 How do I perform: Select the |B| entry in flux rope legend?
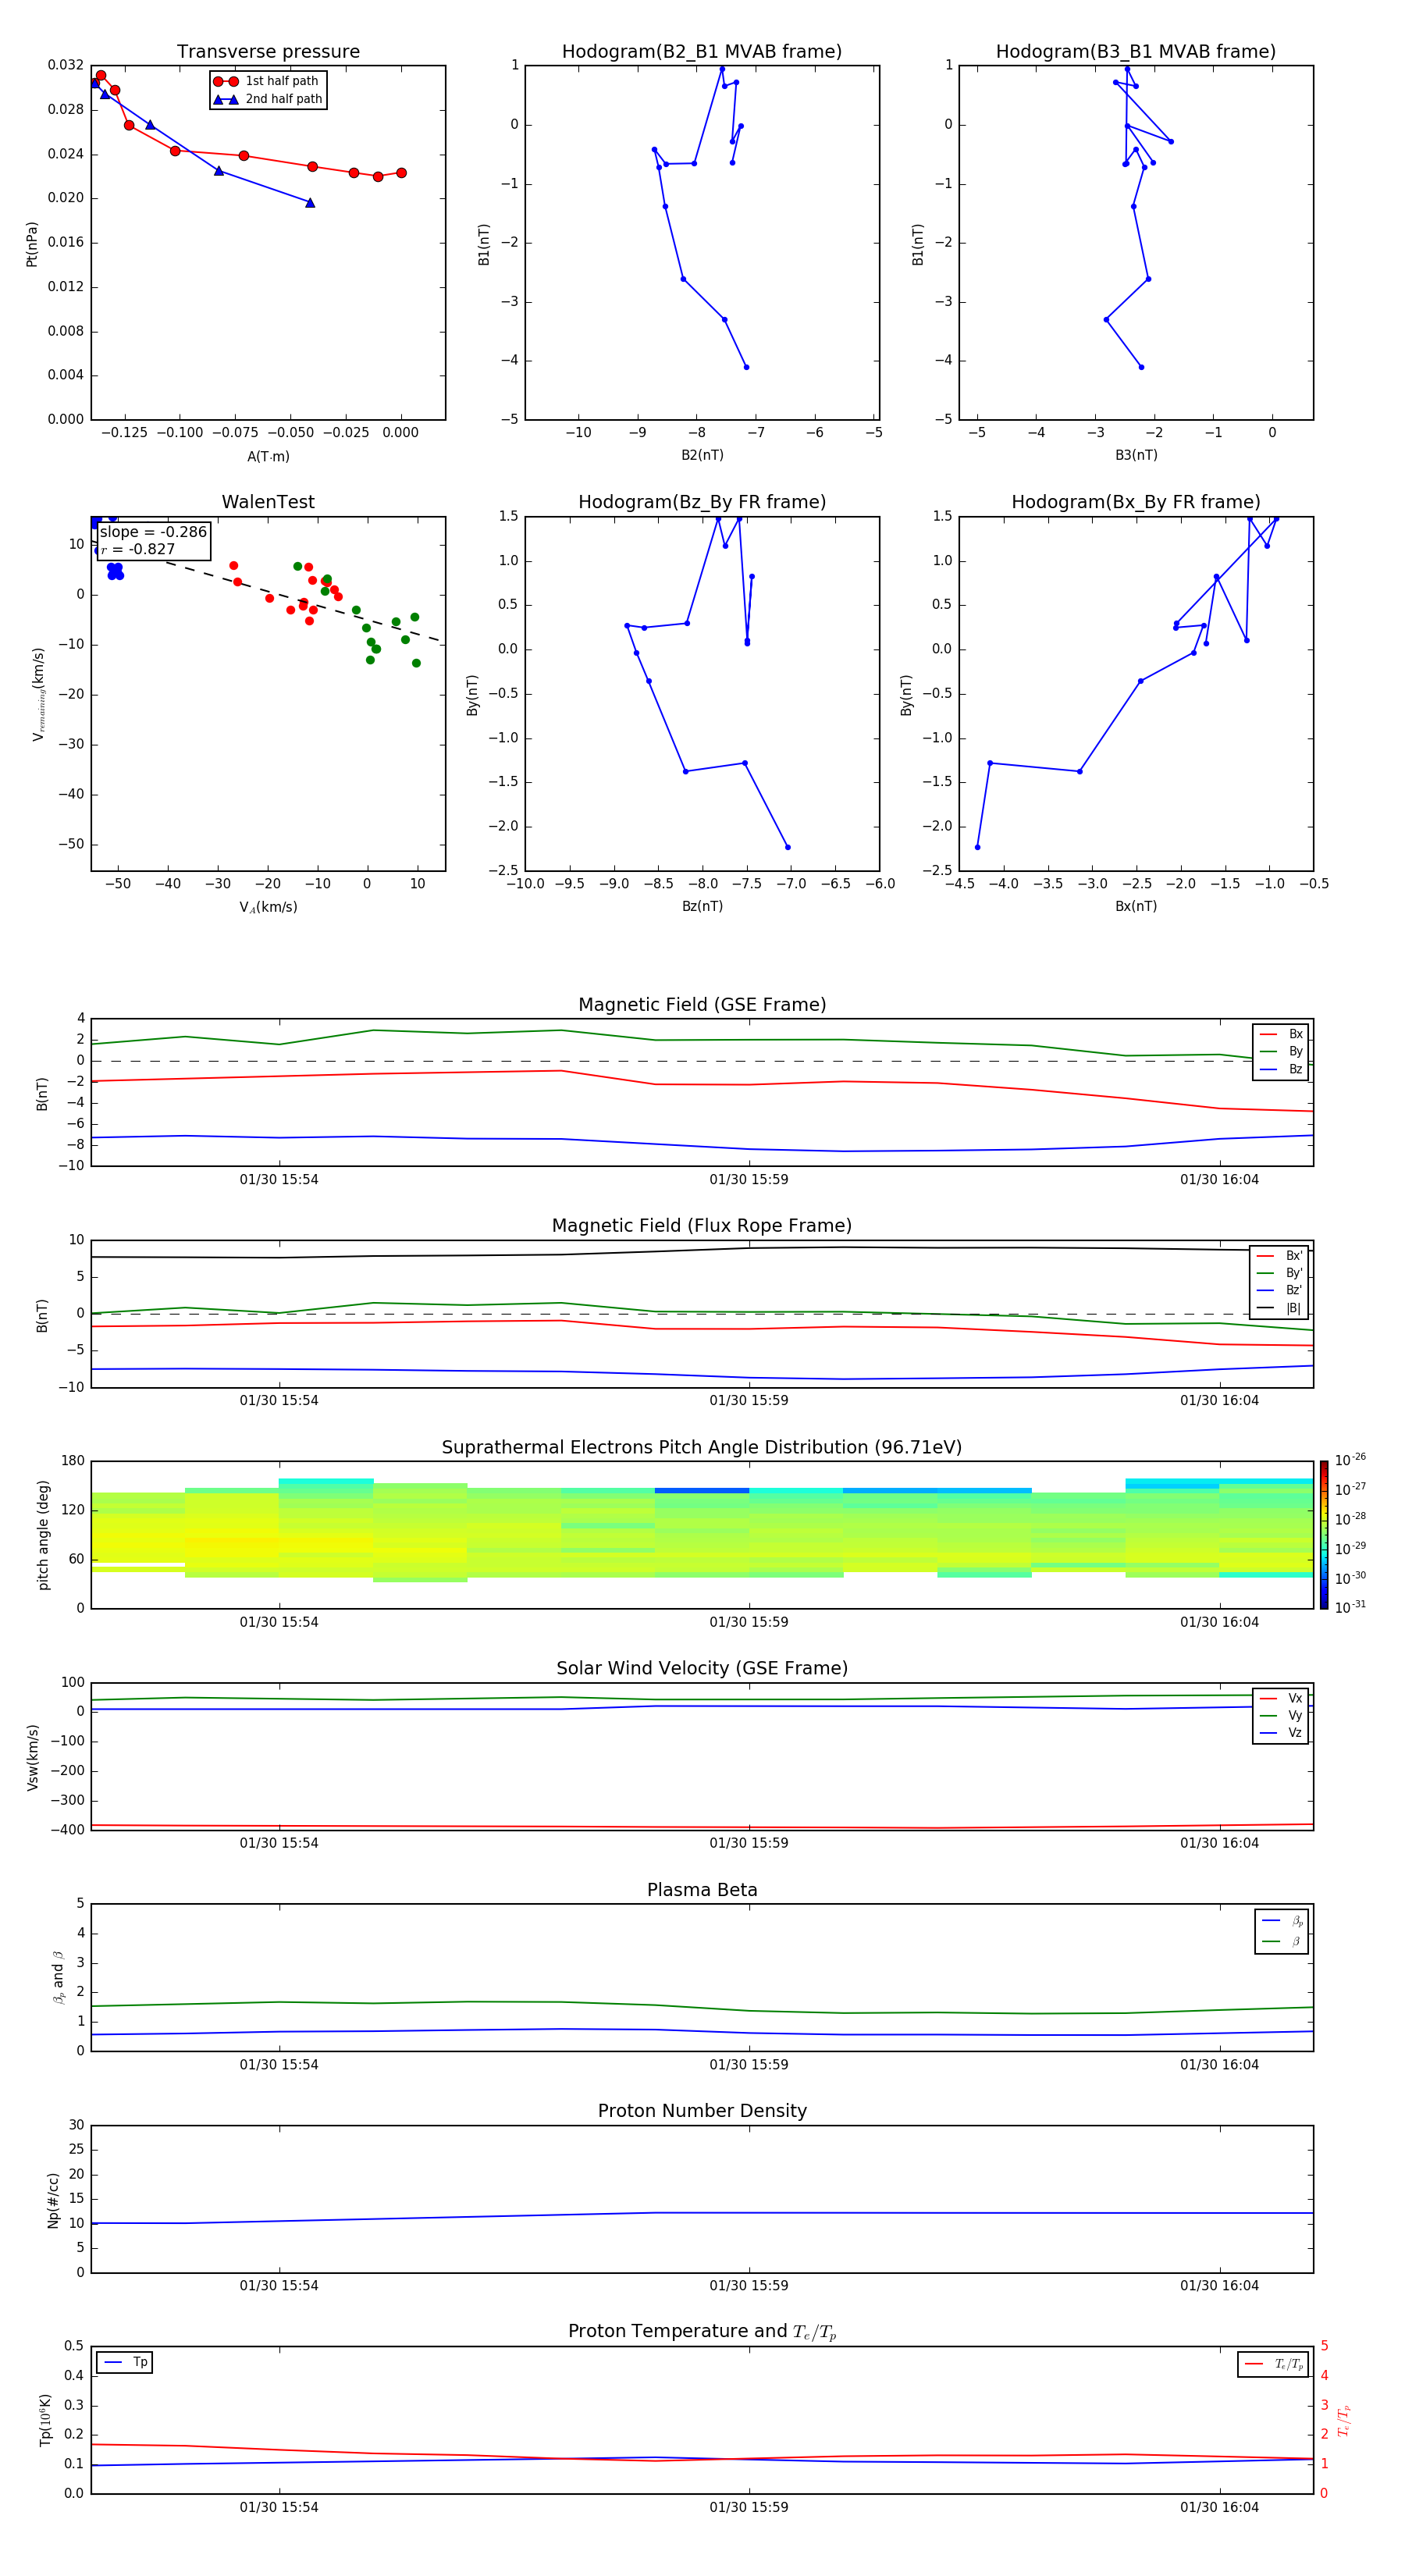point(1279,1308)
